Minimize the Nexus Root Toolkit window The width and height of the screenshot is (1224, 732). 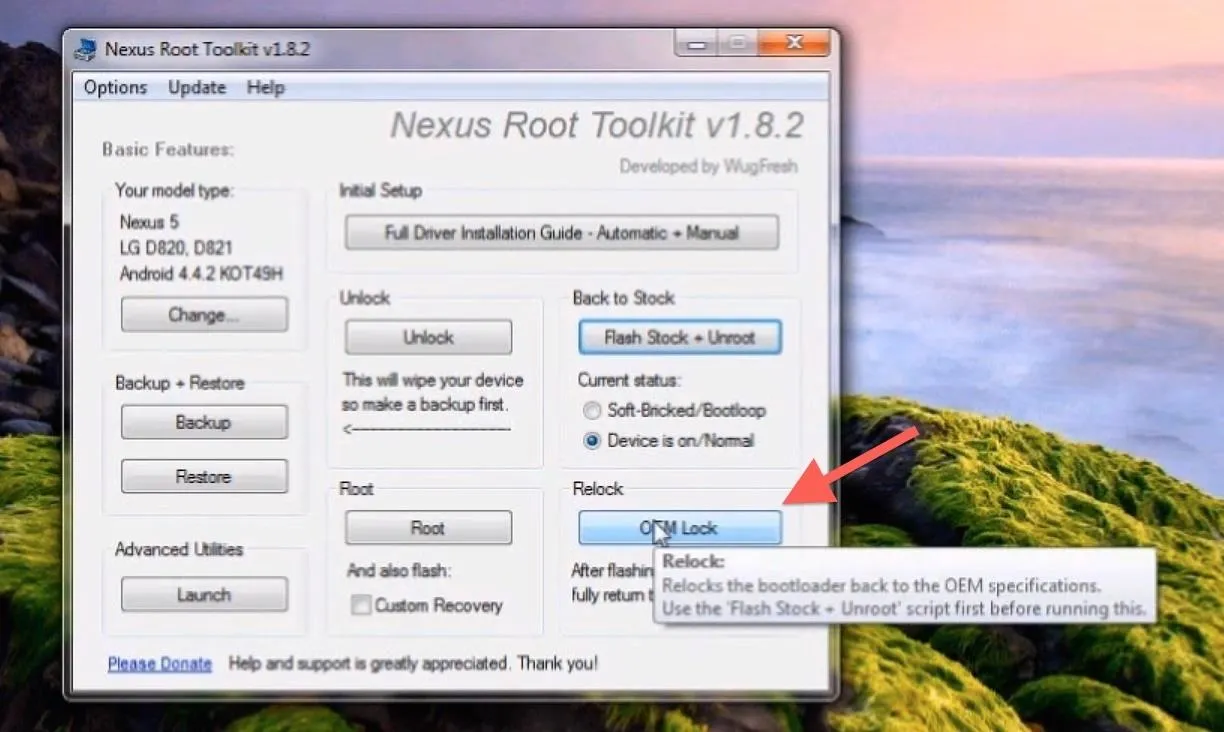point(698,43)
